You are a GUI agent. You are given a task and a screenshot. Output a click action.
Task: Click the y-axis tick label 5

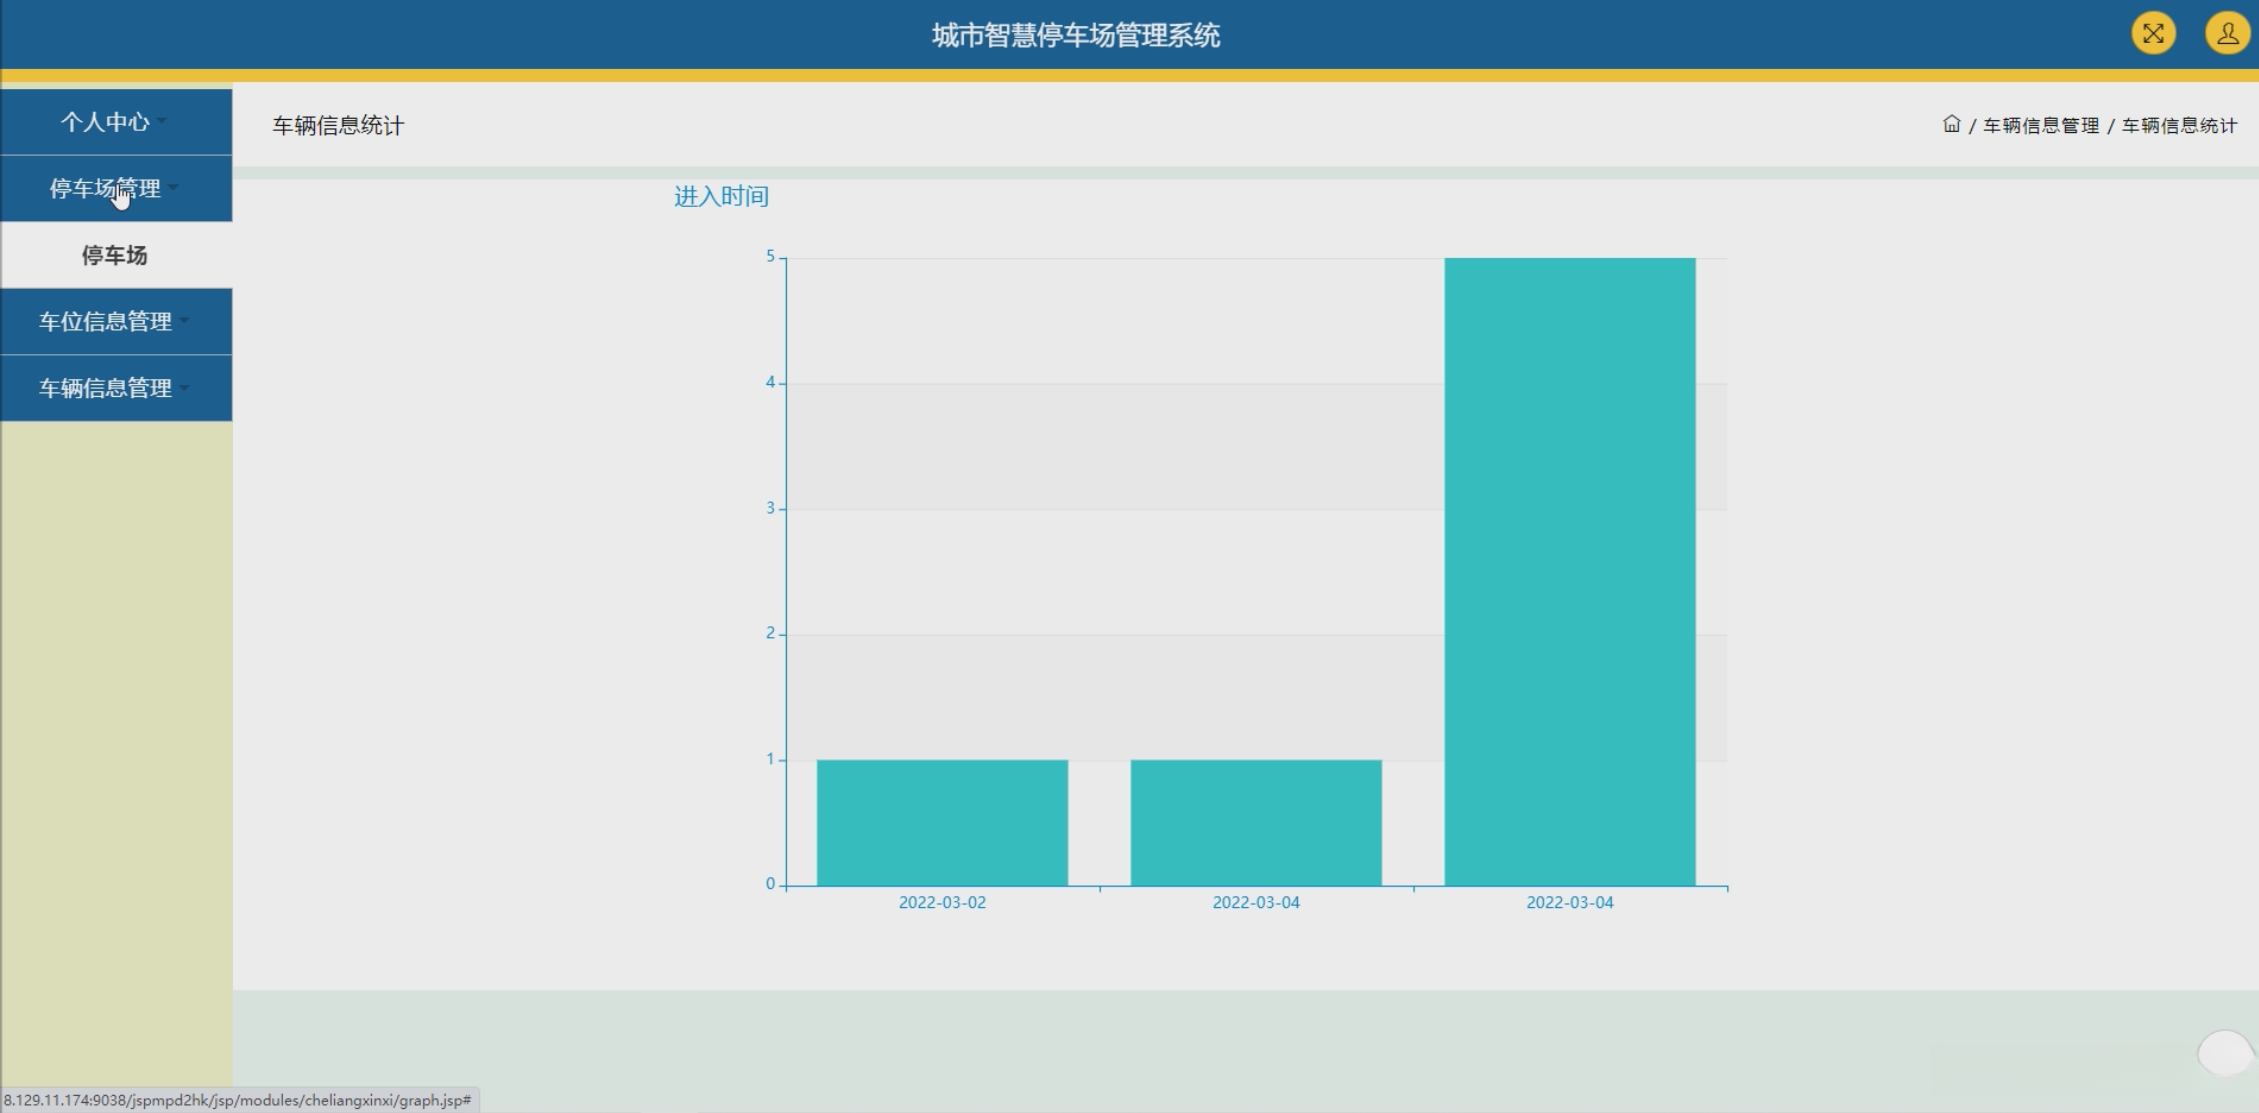[x=770, y=257]
